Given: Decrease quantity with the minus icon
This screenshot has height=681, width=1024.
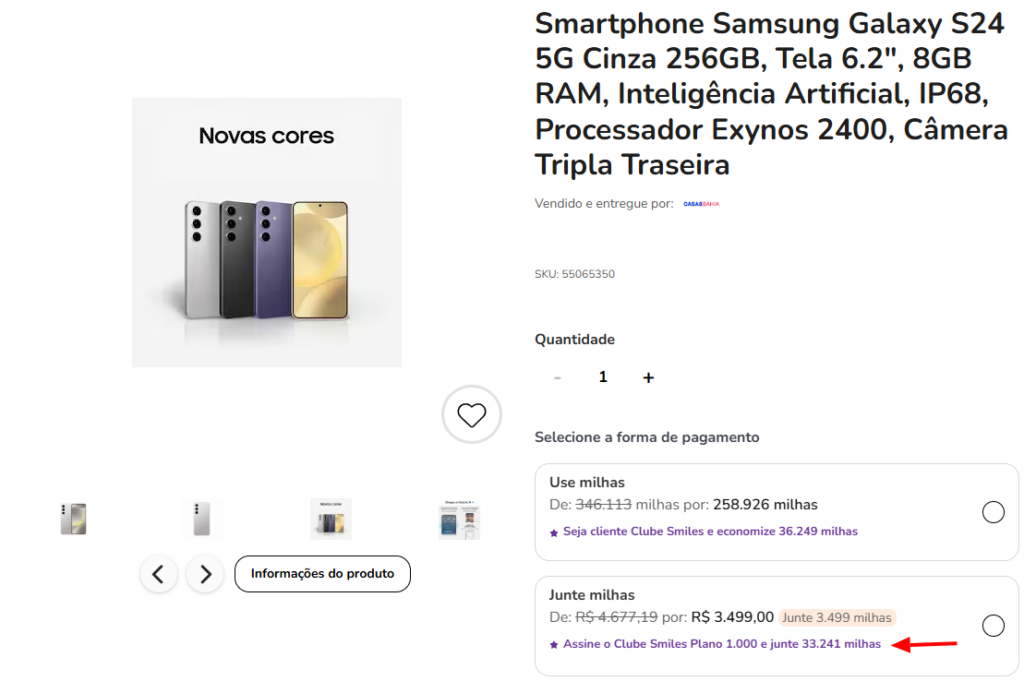Looking at the screenshot, I should click(557, 377).
